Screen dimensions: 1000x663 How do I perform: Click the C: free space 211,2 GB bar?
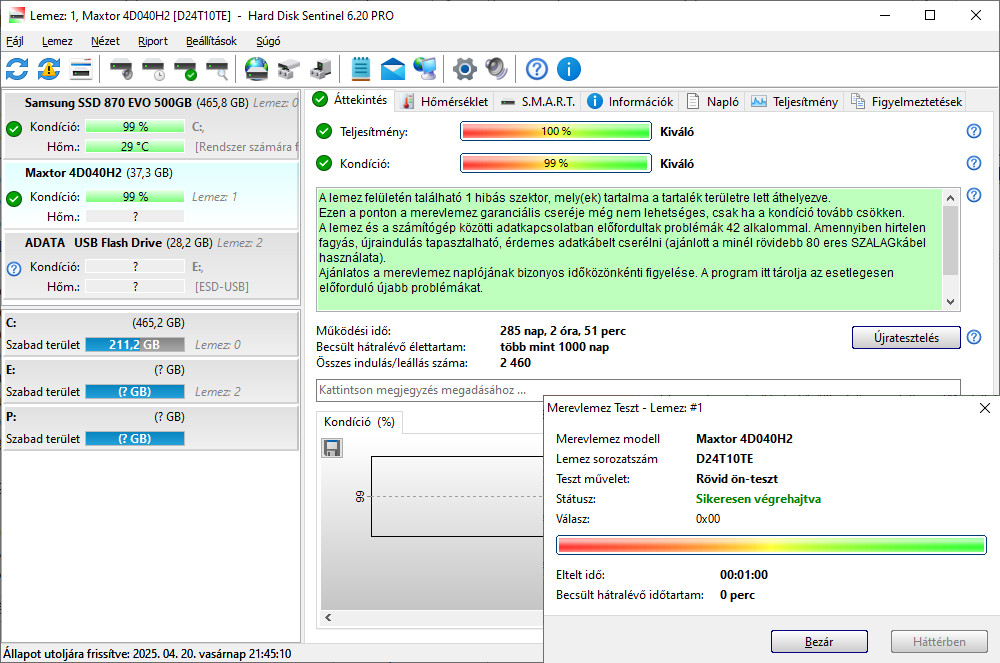tap(135, 345)
